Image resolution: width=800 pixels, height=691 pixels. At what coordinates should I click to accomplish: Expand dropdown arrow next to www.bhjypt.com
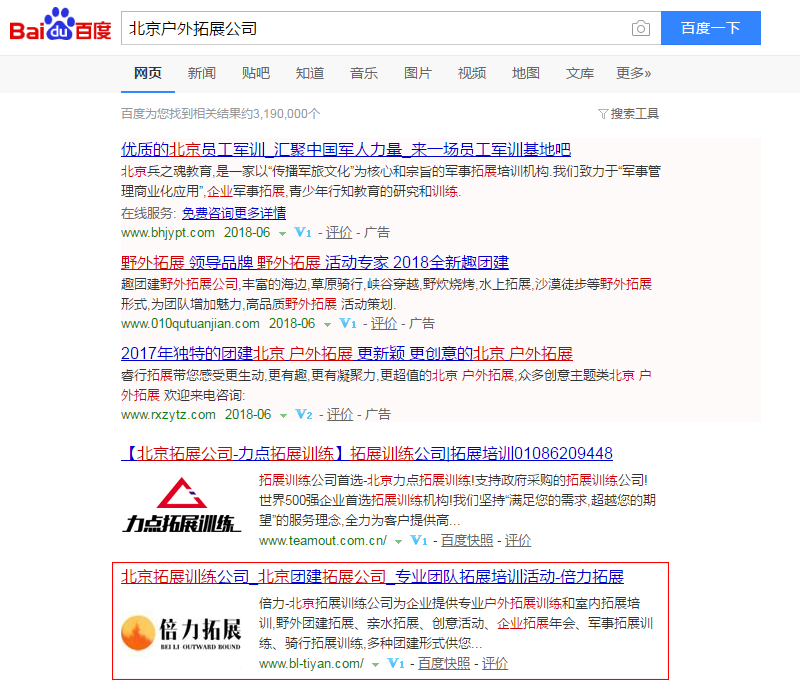282,234
